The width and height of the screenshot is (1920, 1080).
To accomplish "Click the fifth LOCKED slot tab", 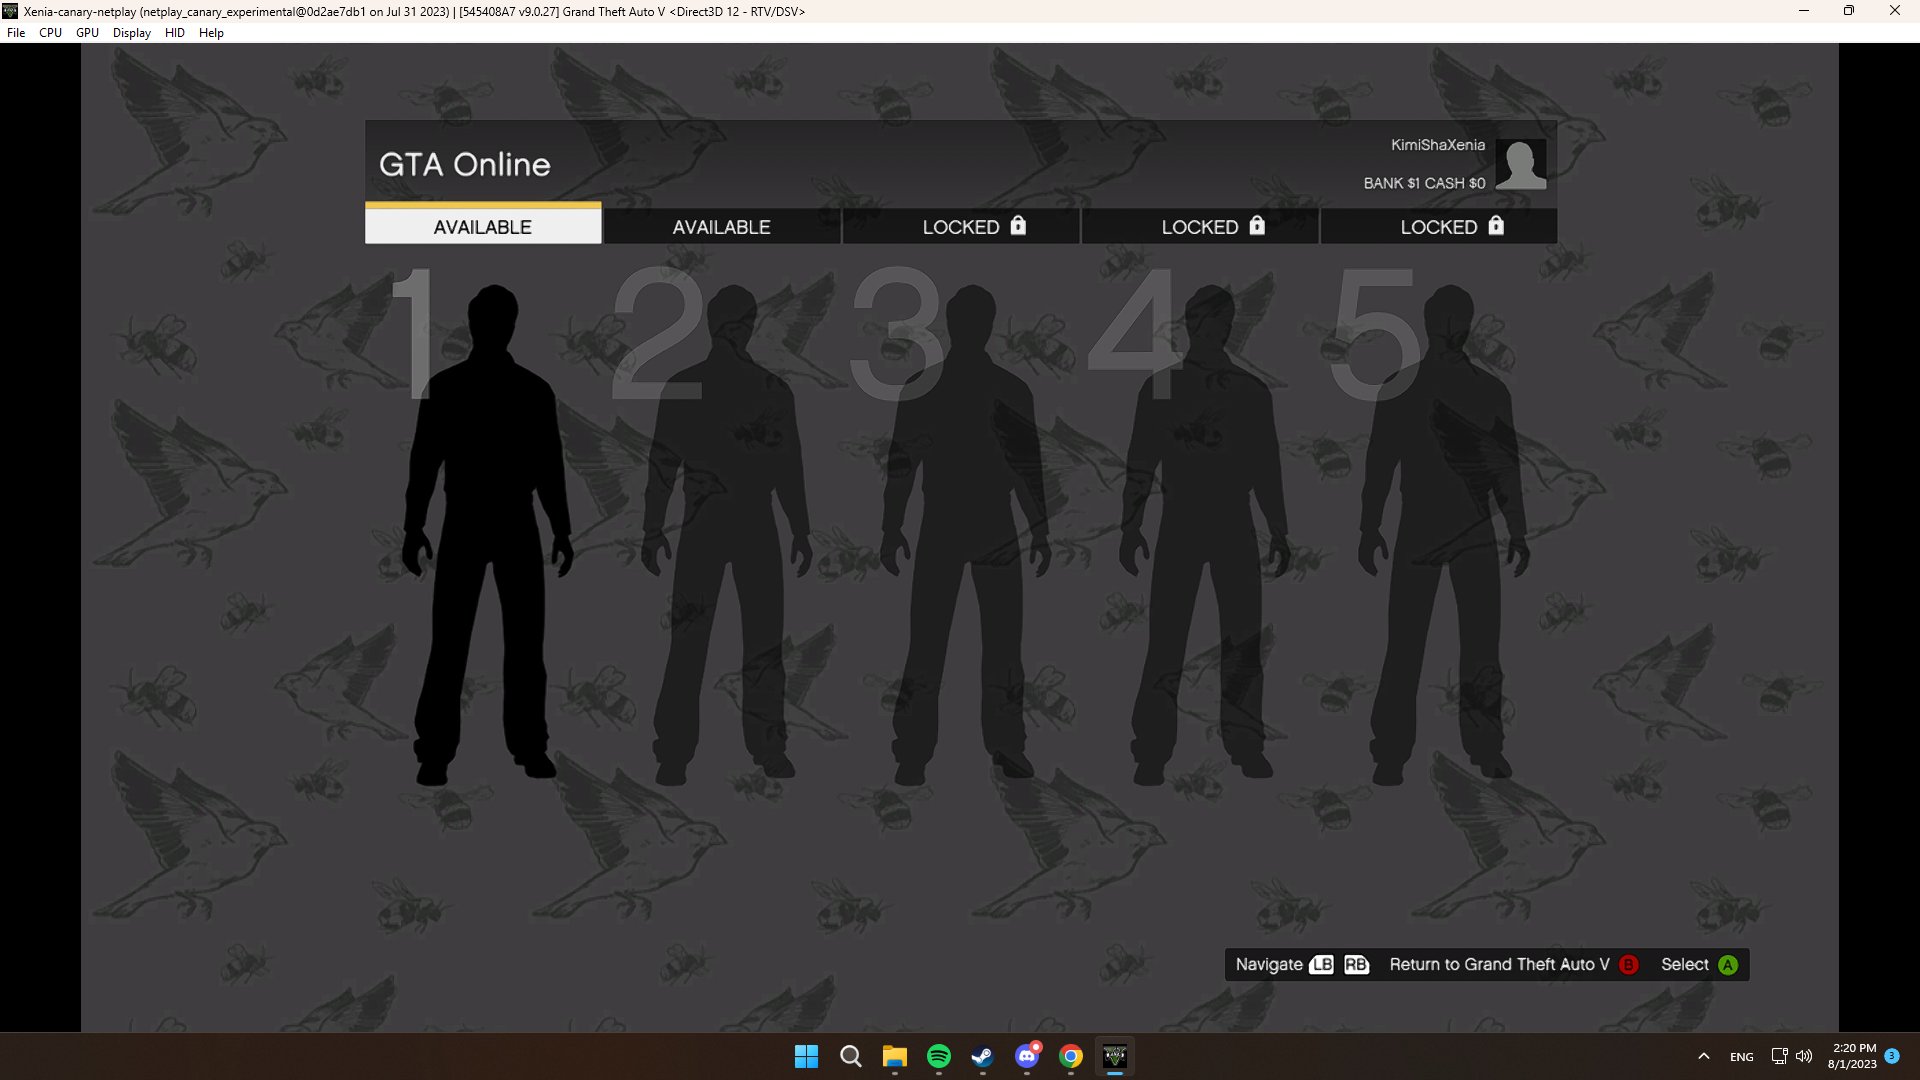I will coord(1438,227).
